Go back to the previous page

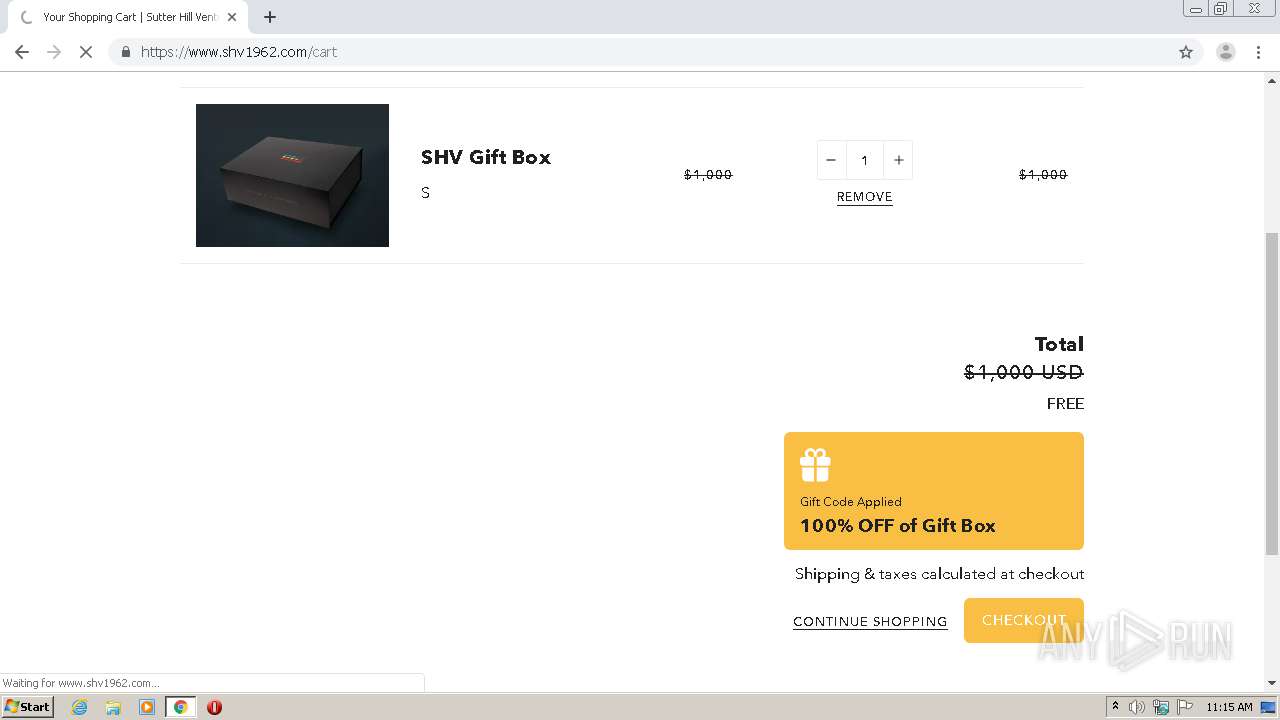click(x=22, y=52)
